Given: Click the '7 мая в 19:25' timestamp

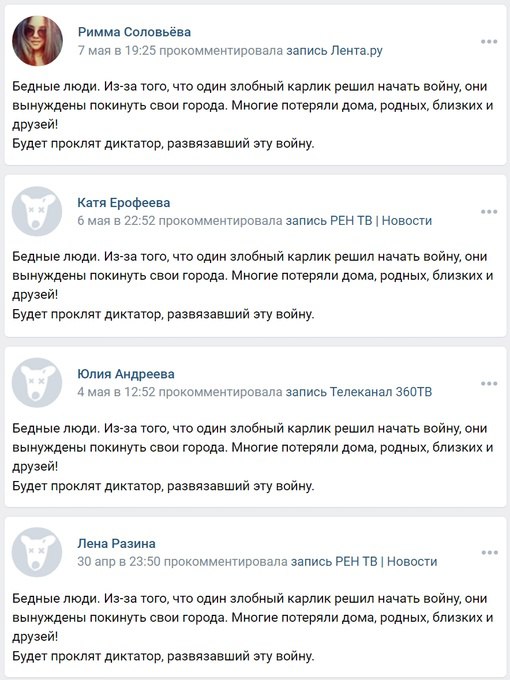Looking at the screenshot, I should coord(117,51).
